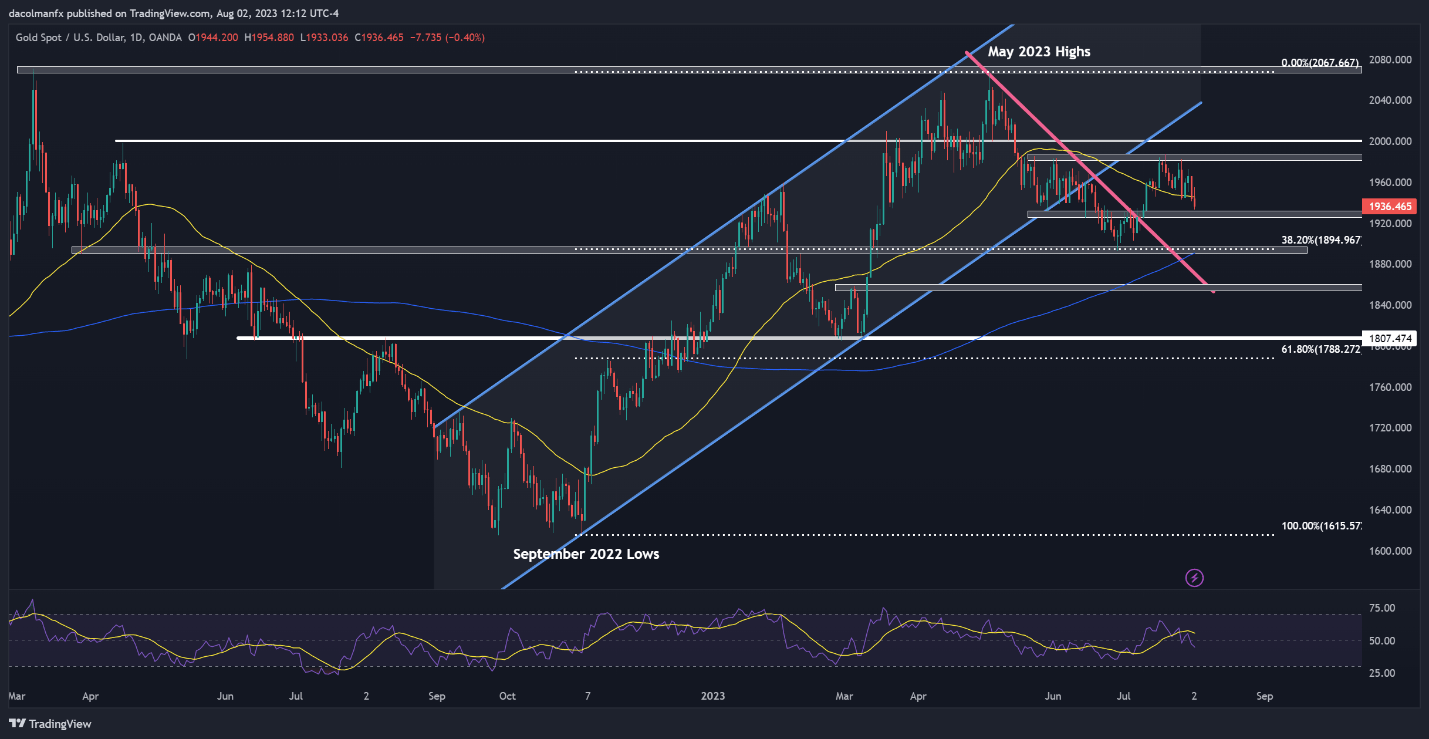Image resolution: width=1429 pixels, height=739 pixels.
Task: Click the Oct label on time axis
Action: coord(507,694)
